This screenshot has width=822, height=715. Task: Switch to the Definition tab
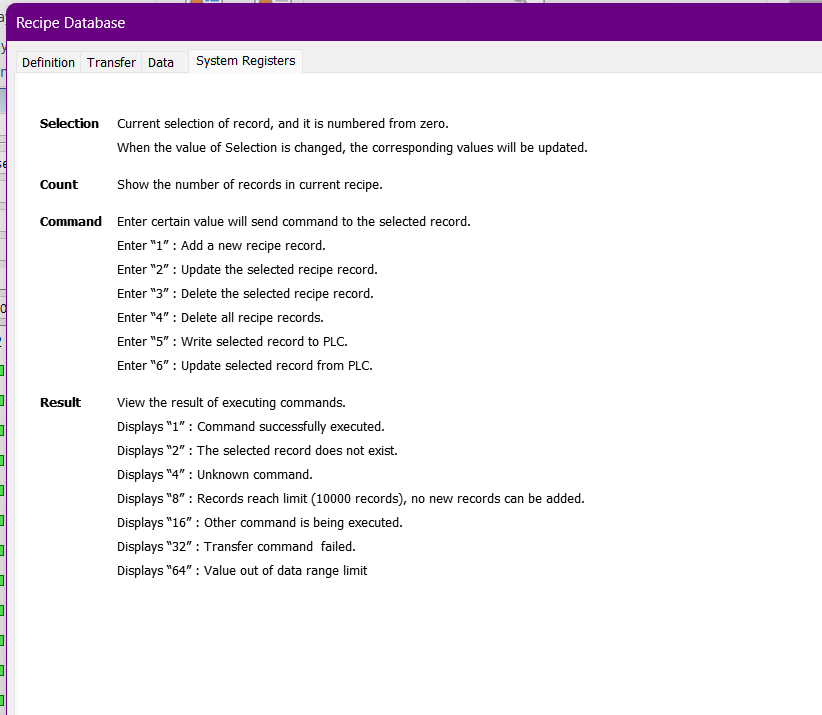pyautogui.click(x=48, y=62)
